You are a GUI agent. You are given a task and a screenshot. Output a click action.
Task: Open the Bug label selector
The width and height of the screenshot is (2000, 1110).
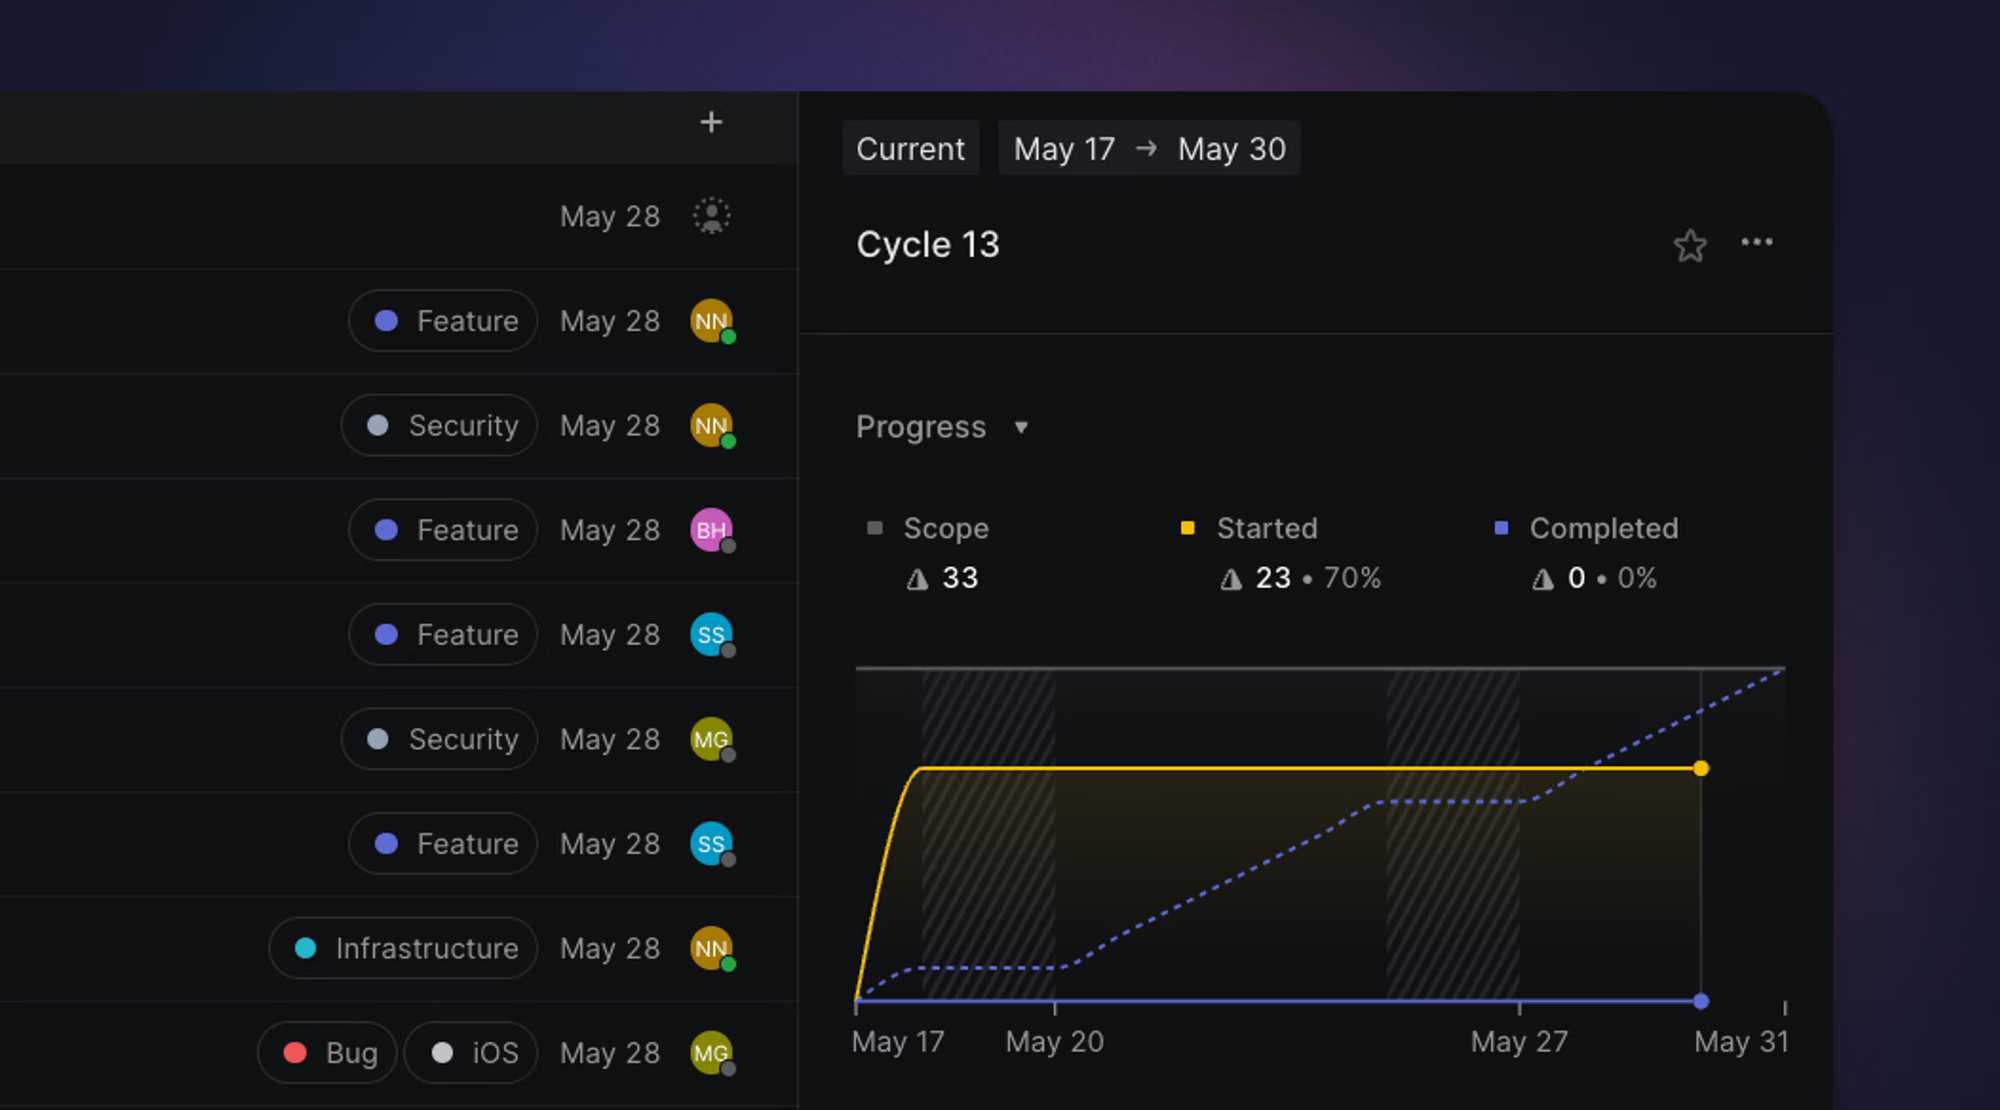pyautogui.click(x=326, y=1052)
